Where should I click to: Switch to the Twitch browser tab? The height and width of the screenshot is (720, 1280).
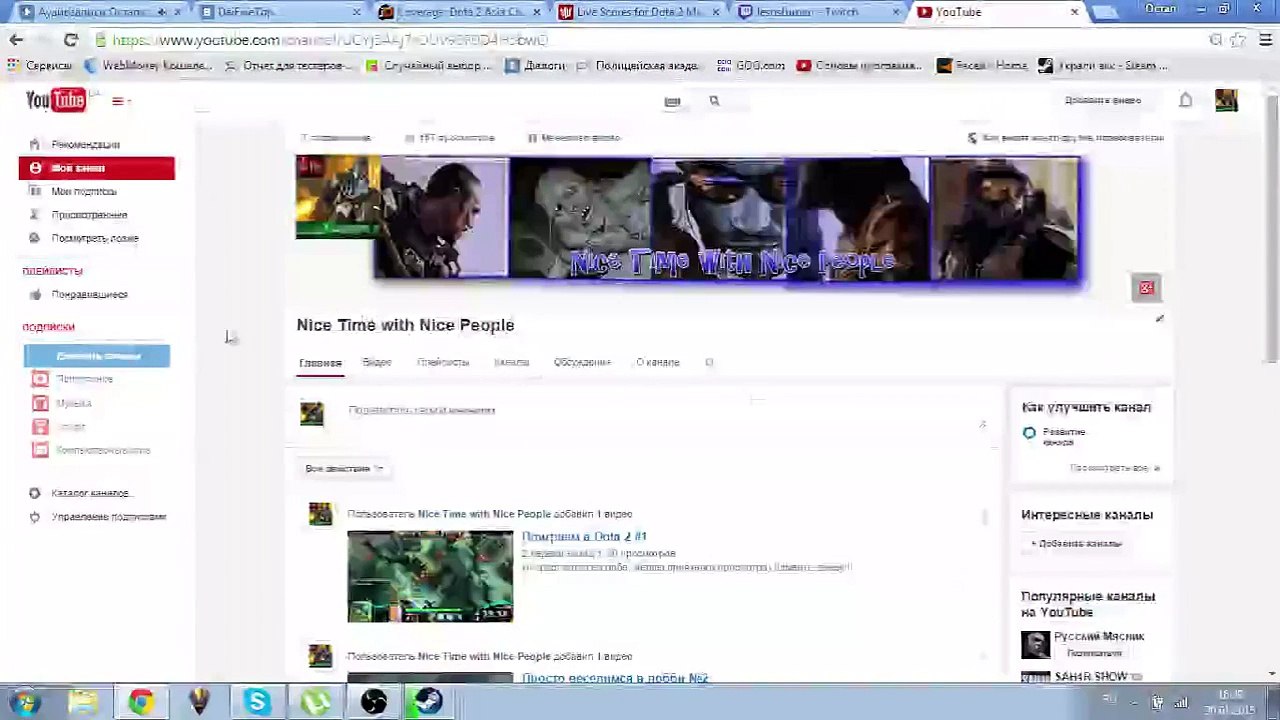pos(819,12)
